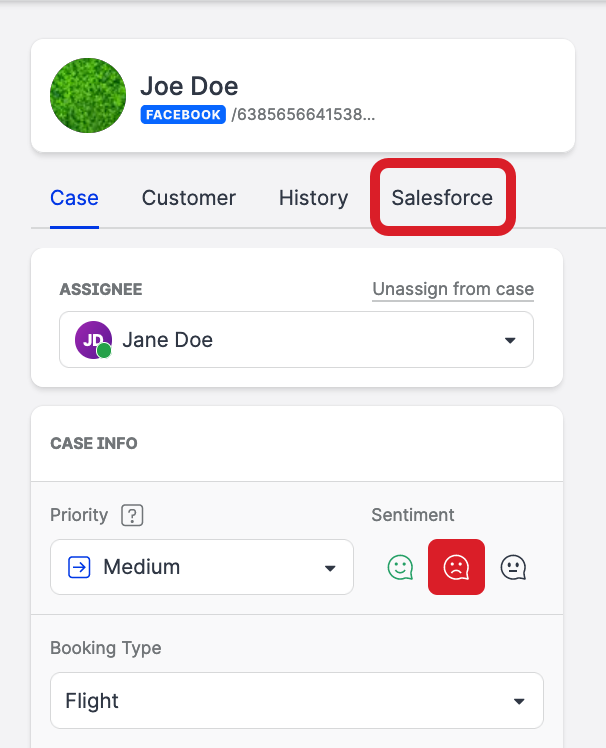Click Joe Doe's green profile avatar

[x=88, y=96]
